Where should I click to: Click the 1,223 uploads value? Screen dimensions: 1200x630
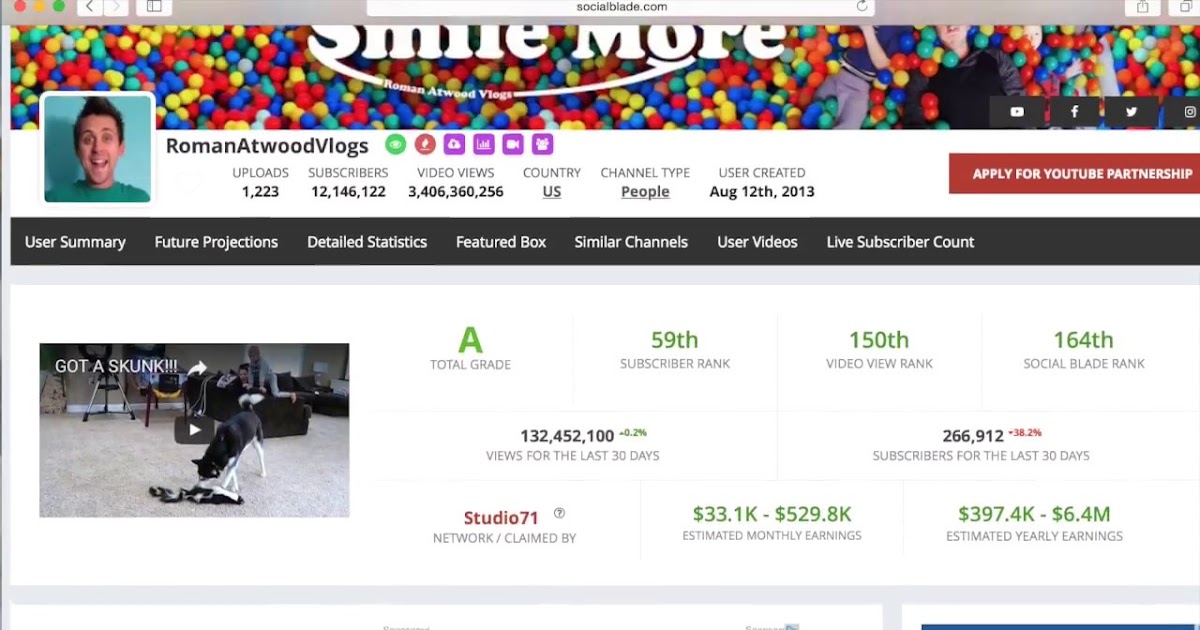click(x=260, y=192)
